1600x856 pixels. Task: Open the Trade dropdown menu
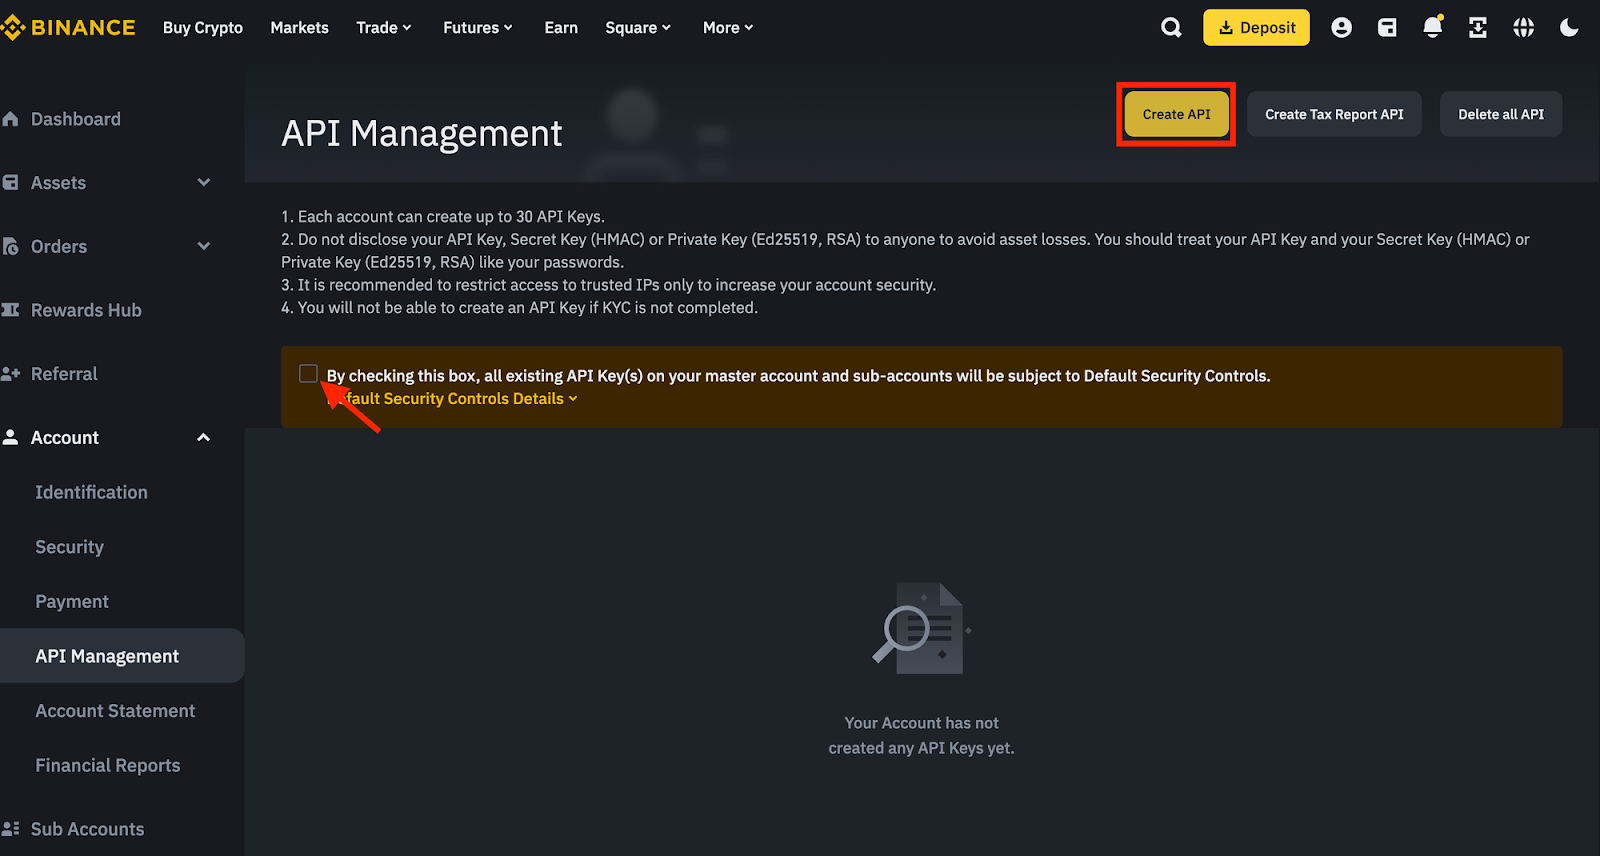(x=384, y=28)
